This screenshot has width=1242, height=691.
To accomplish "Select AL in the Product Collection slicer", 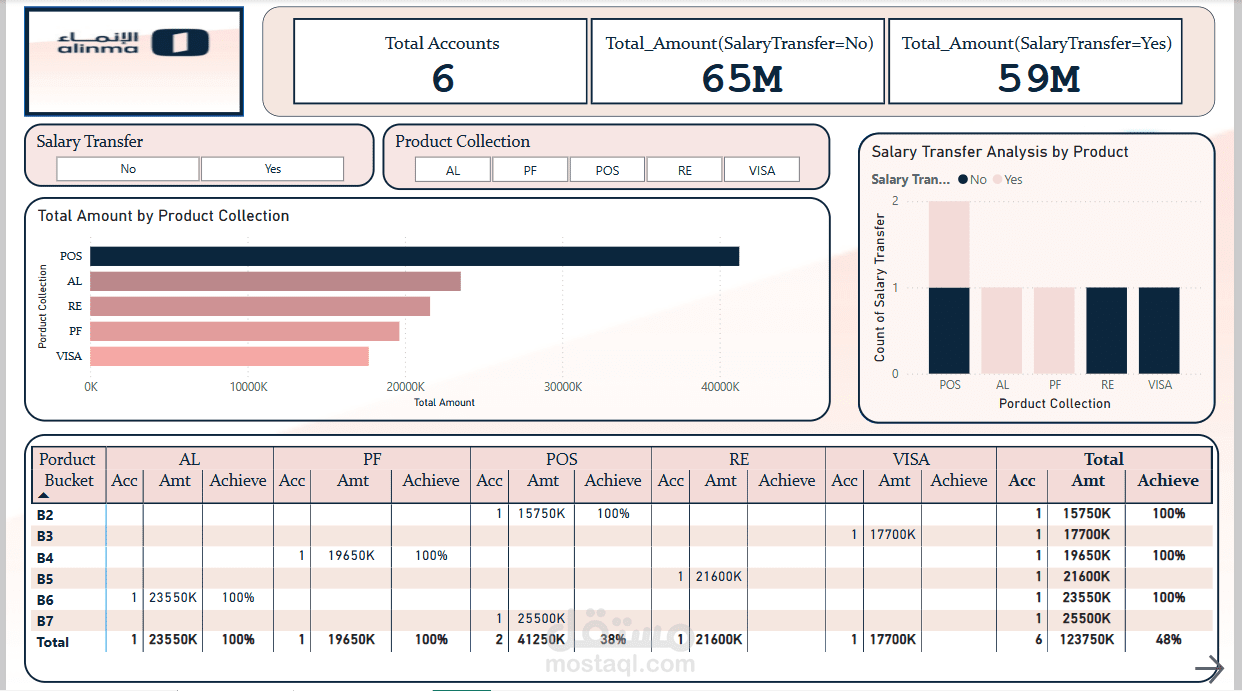I will tap(452, 169).
